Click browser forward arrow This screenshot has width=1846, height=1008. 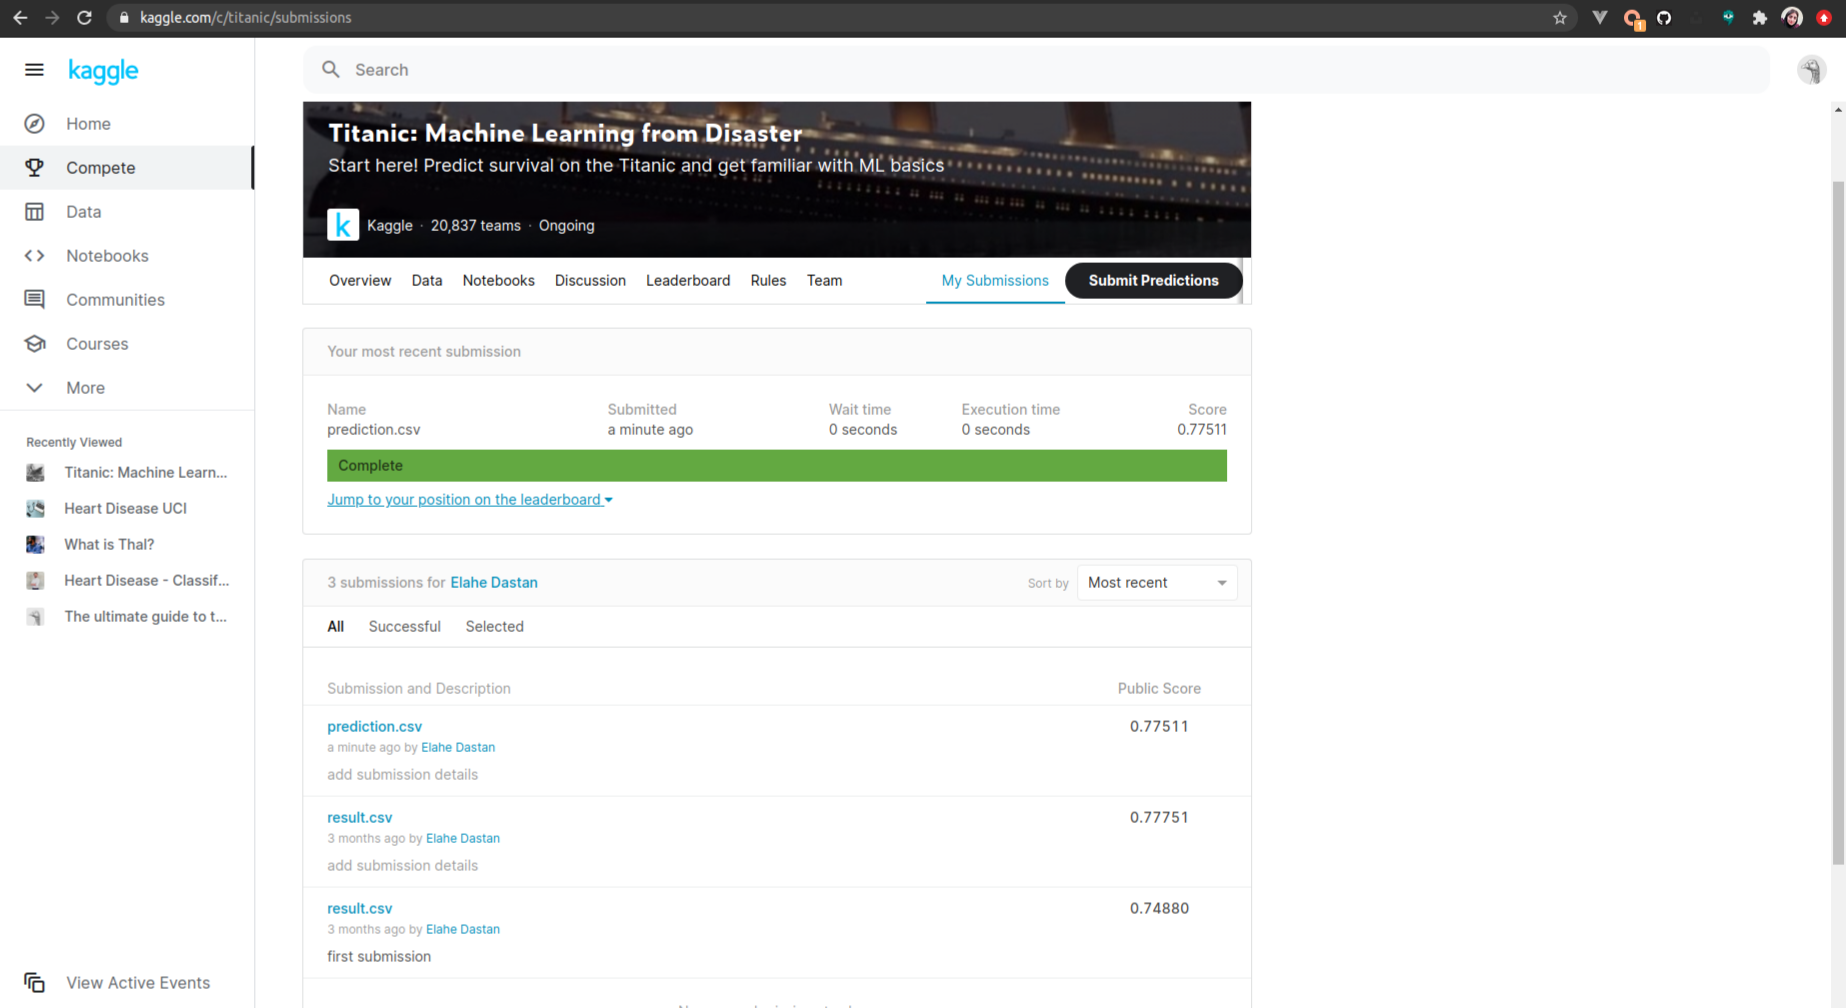tap(52, 18)
